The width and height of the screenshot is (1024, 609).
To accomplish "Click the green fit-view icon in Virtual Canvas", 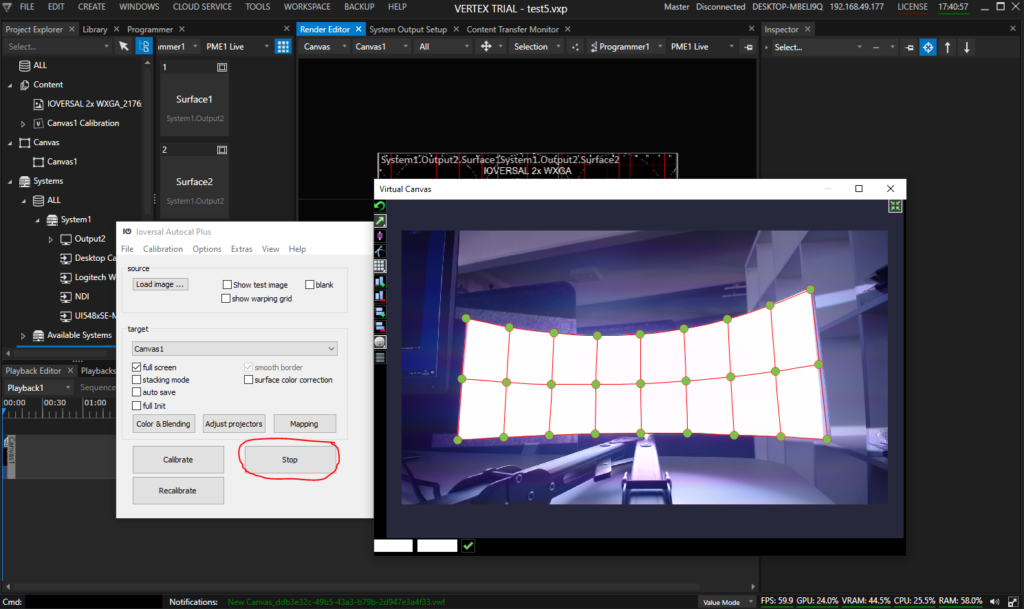I will (x=895, y=206).
